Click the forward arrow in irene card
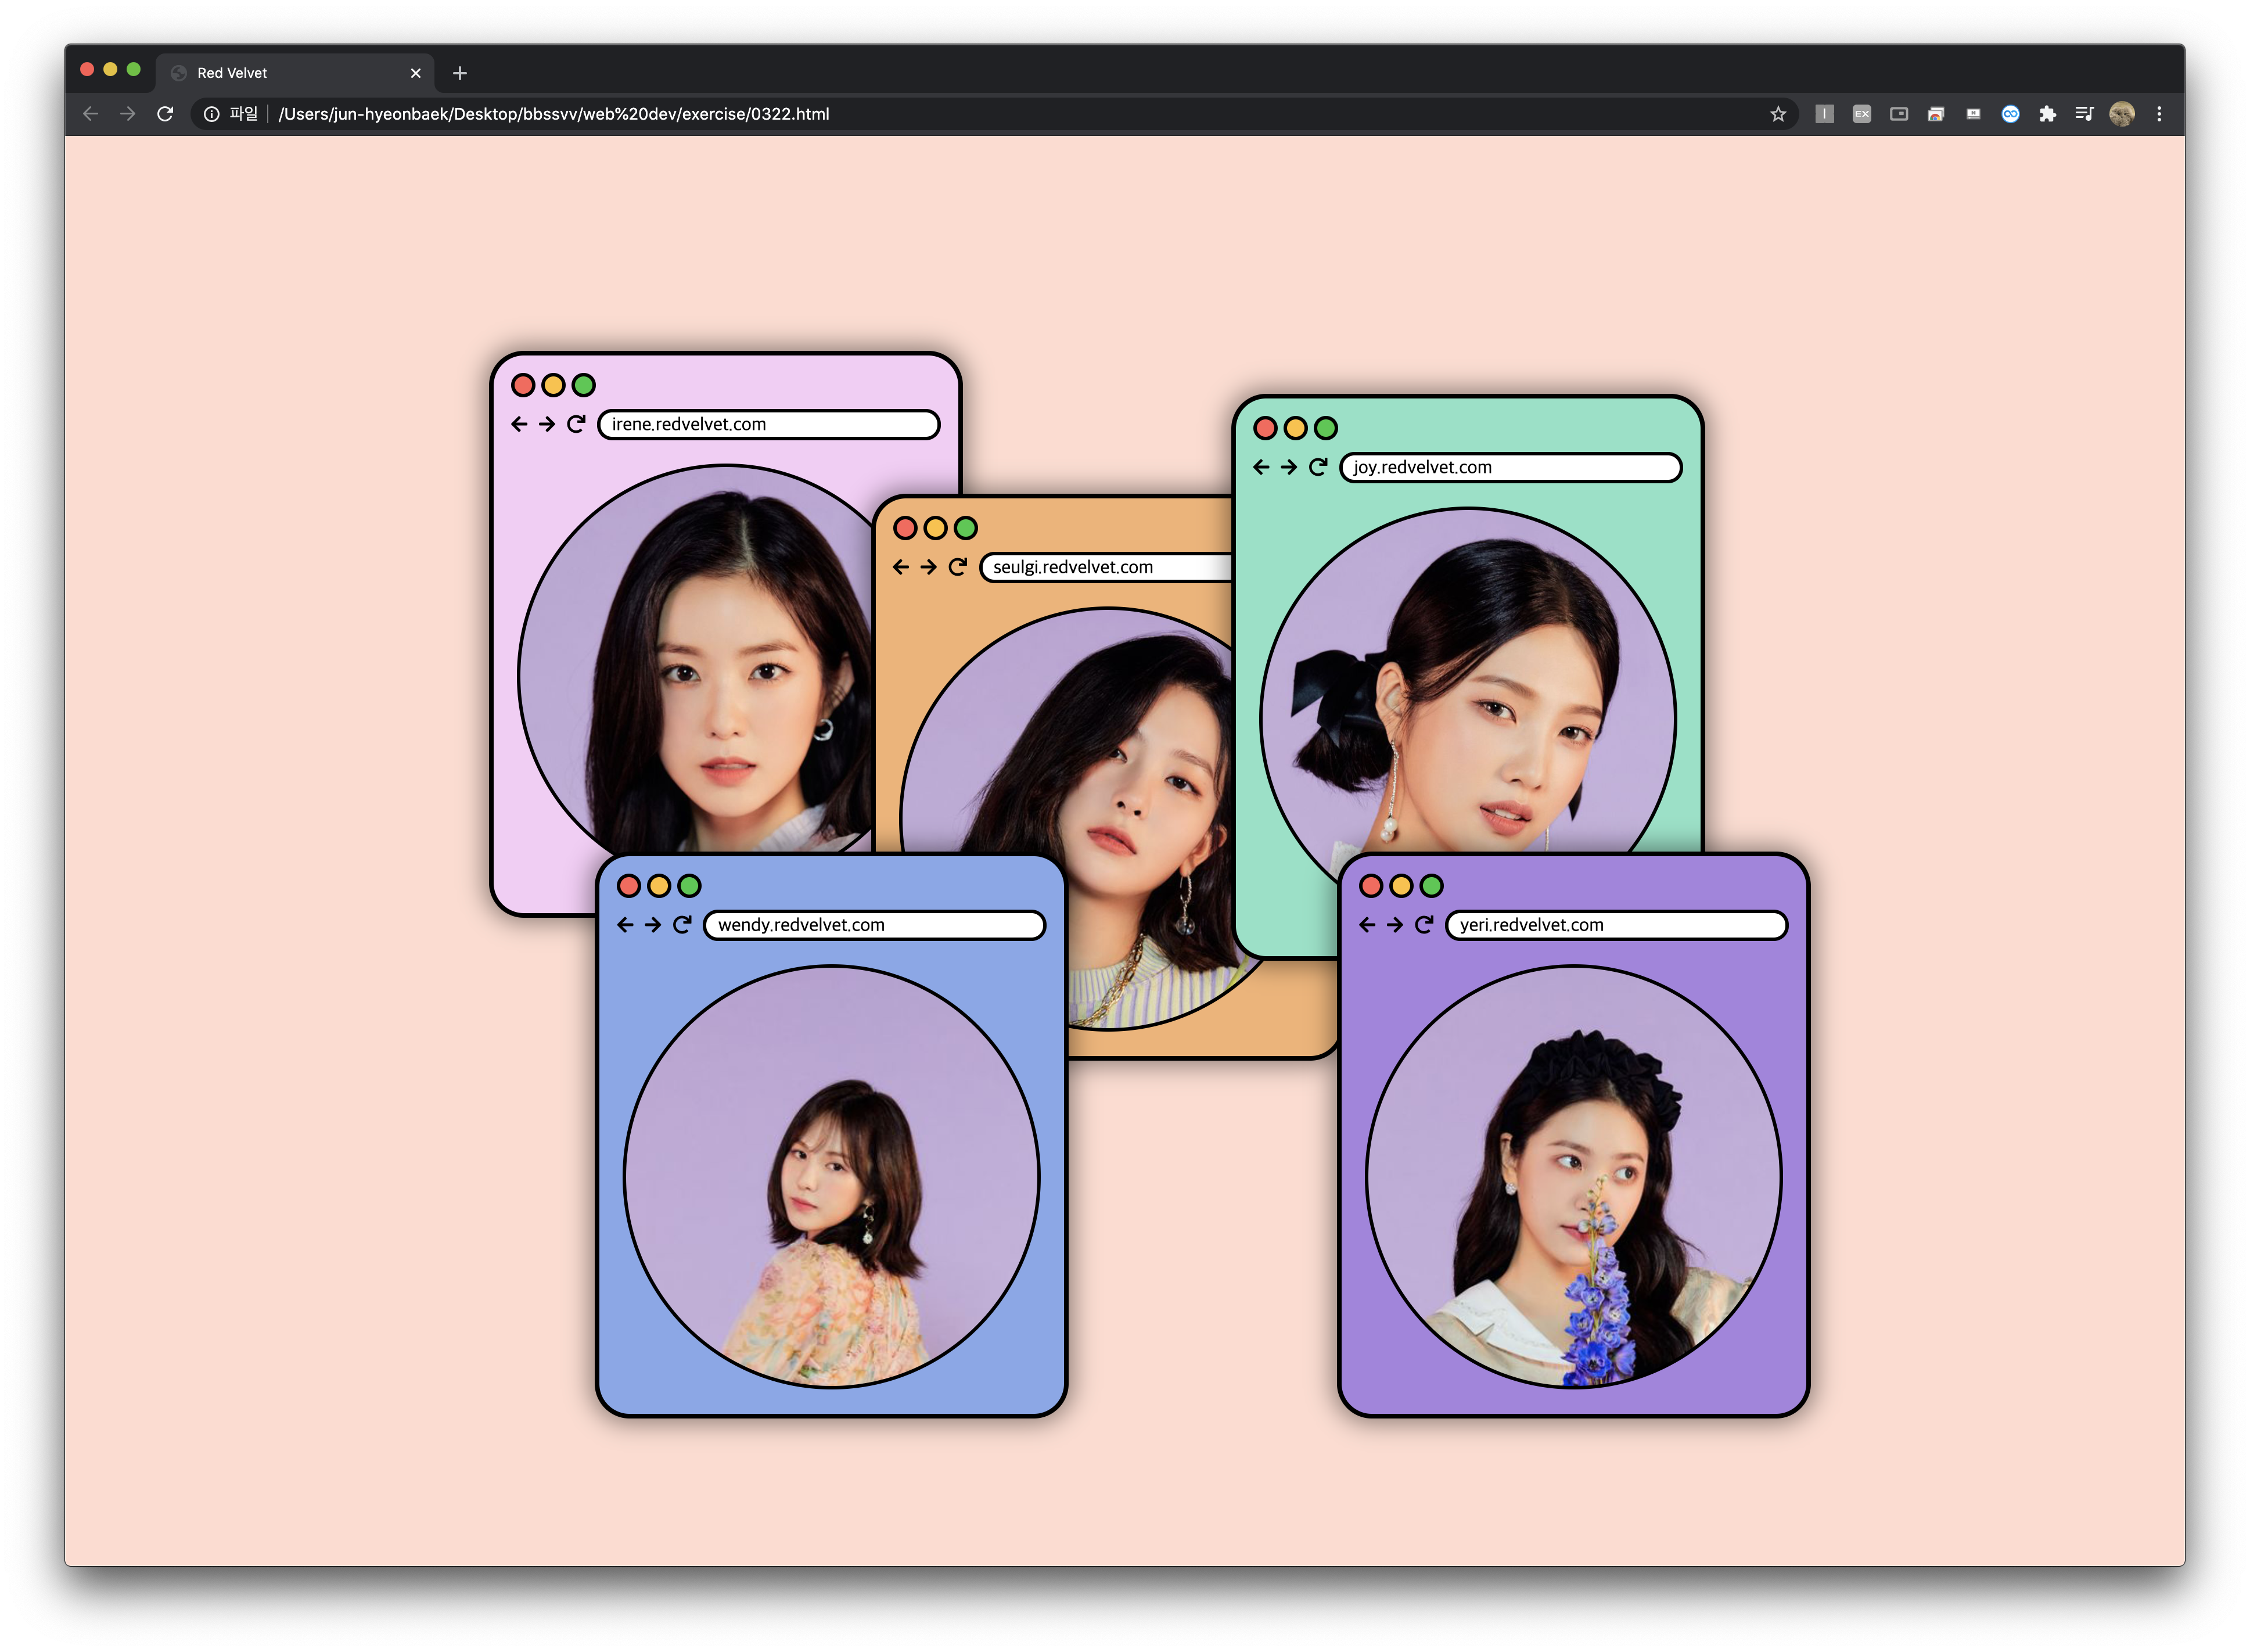Image resolution: width=2250 pixels, height=1652 pixels. (547, 424)
